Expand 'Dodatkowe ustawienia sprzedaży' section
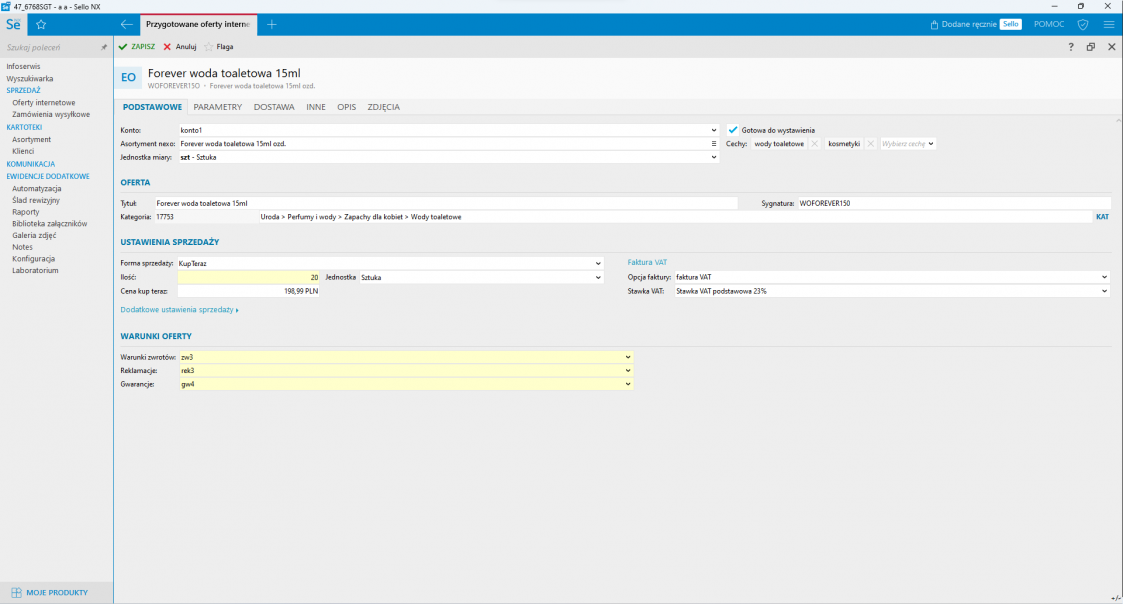1123x604 pixels. [x=179, y=310]
